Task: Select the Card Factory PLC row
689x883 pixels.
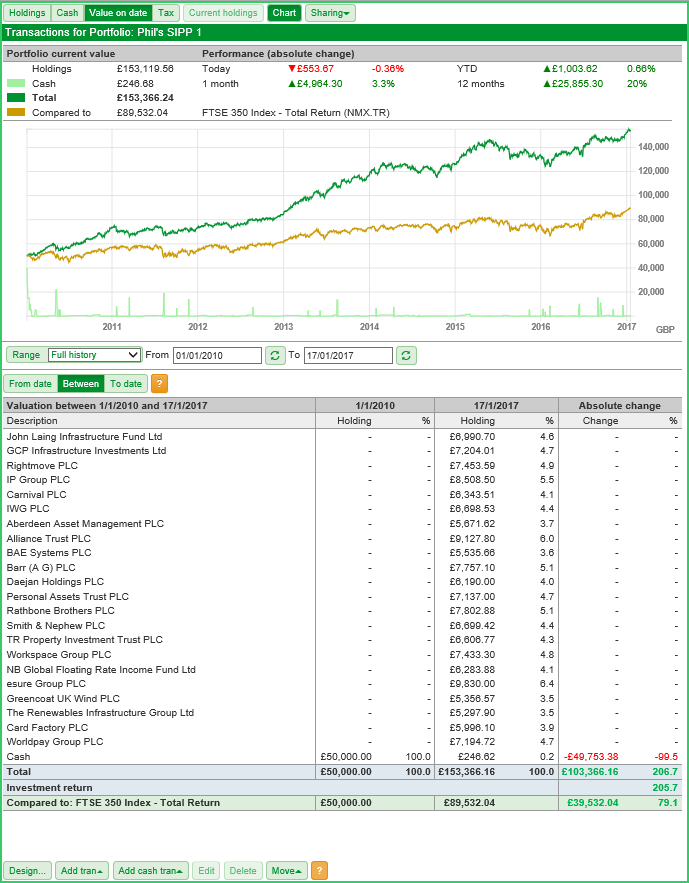Action: click(x=342, y=728)
